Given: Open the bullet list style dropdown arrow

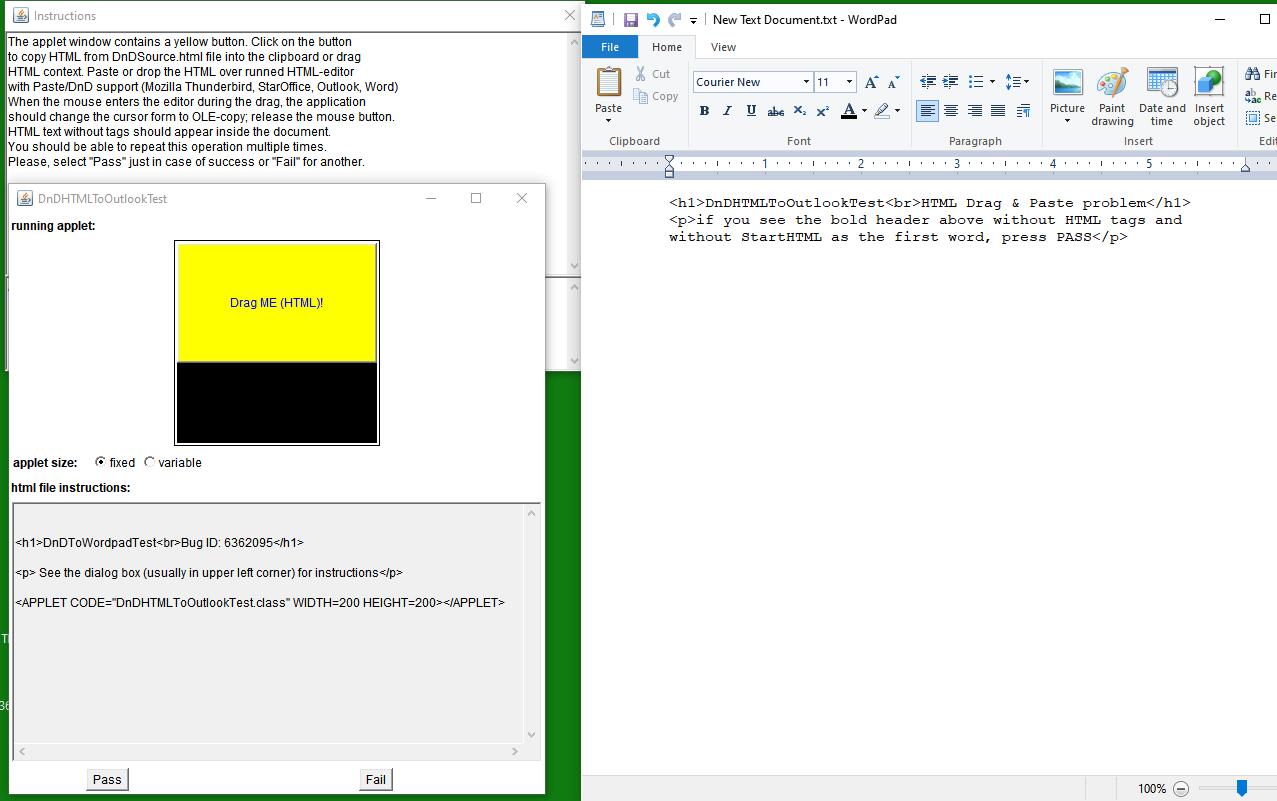Looking at the screenshot, I should tap(992, 82).
